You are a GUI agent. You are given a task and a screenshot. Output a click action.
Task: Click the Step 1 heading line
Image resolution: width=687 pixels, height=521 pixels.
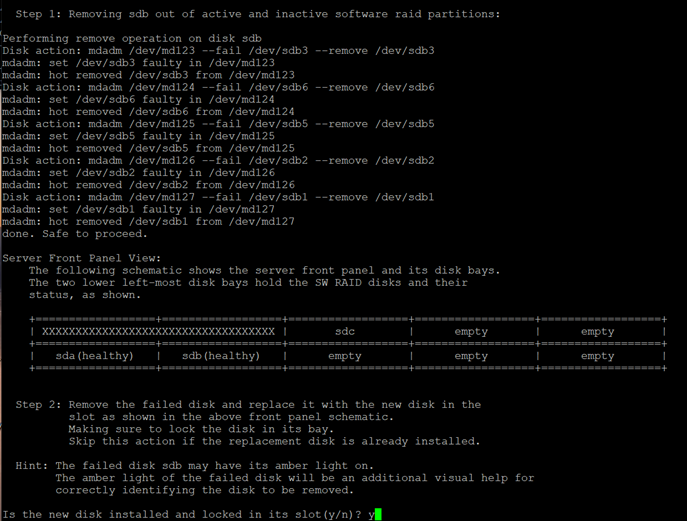tap(258, 14)
